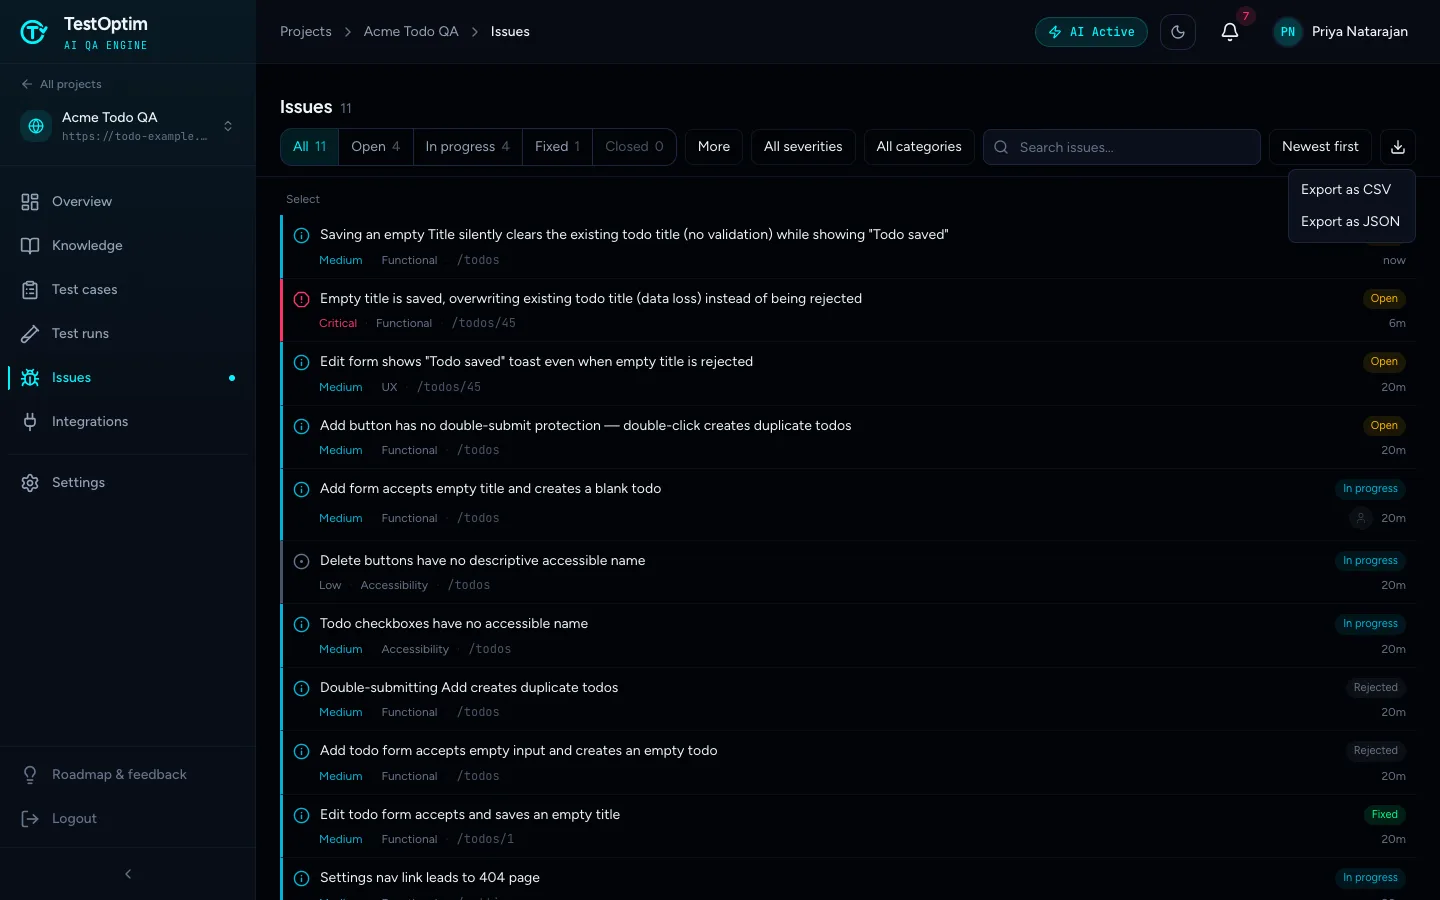The height and width of the screenshot is (900, 1440).
Task: Toggle dark mode with the moon icon
Action: [x=1178, y=32]
